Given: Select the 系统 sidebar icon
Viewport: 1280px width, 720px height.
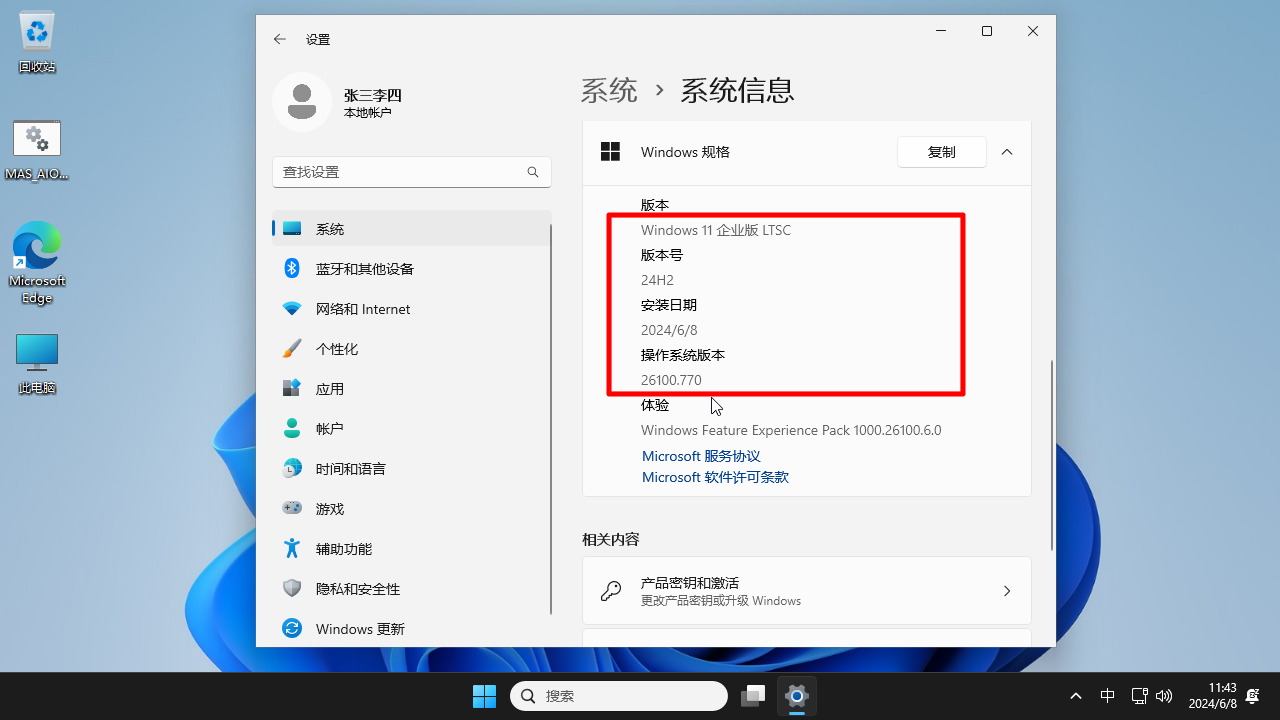Looking at the screenshot, I should click(292, 229).
